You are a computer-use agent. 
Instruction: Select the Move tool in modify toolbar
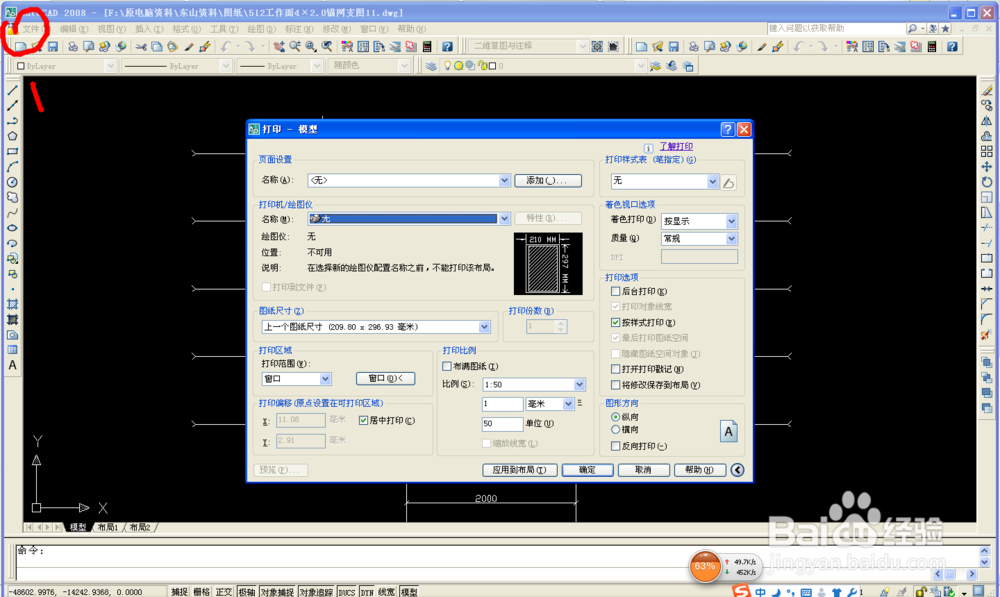point(987,166)
